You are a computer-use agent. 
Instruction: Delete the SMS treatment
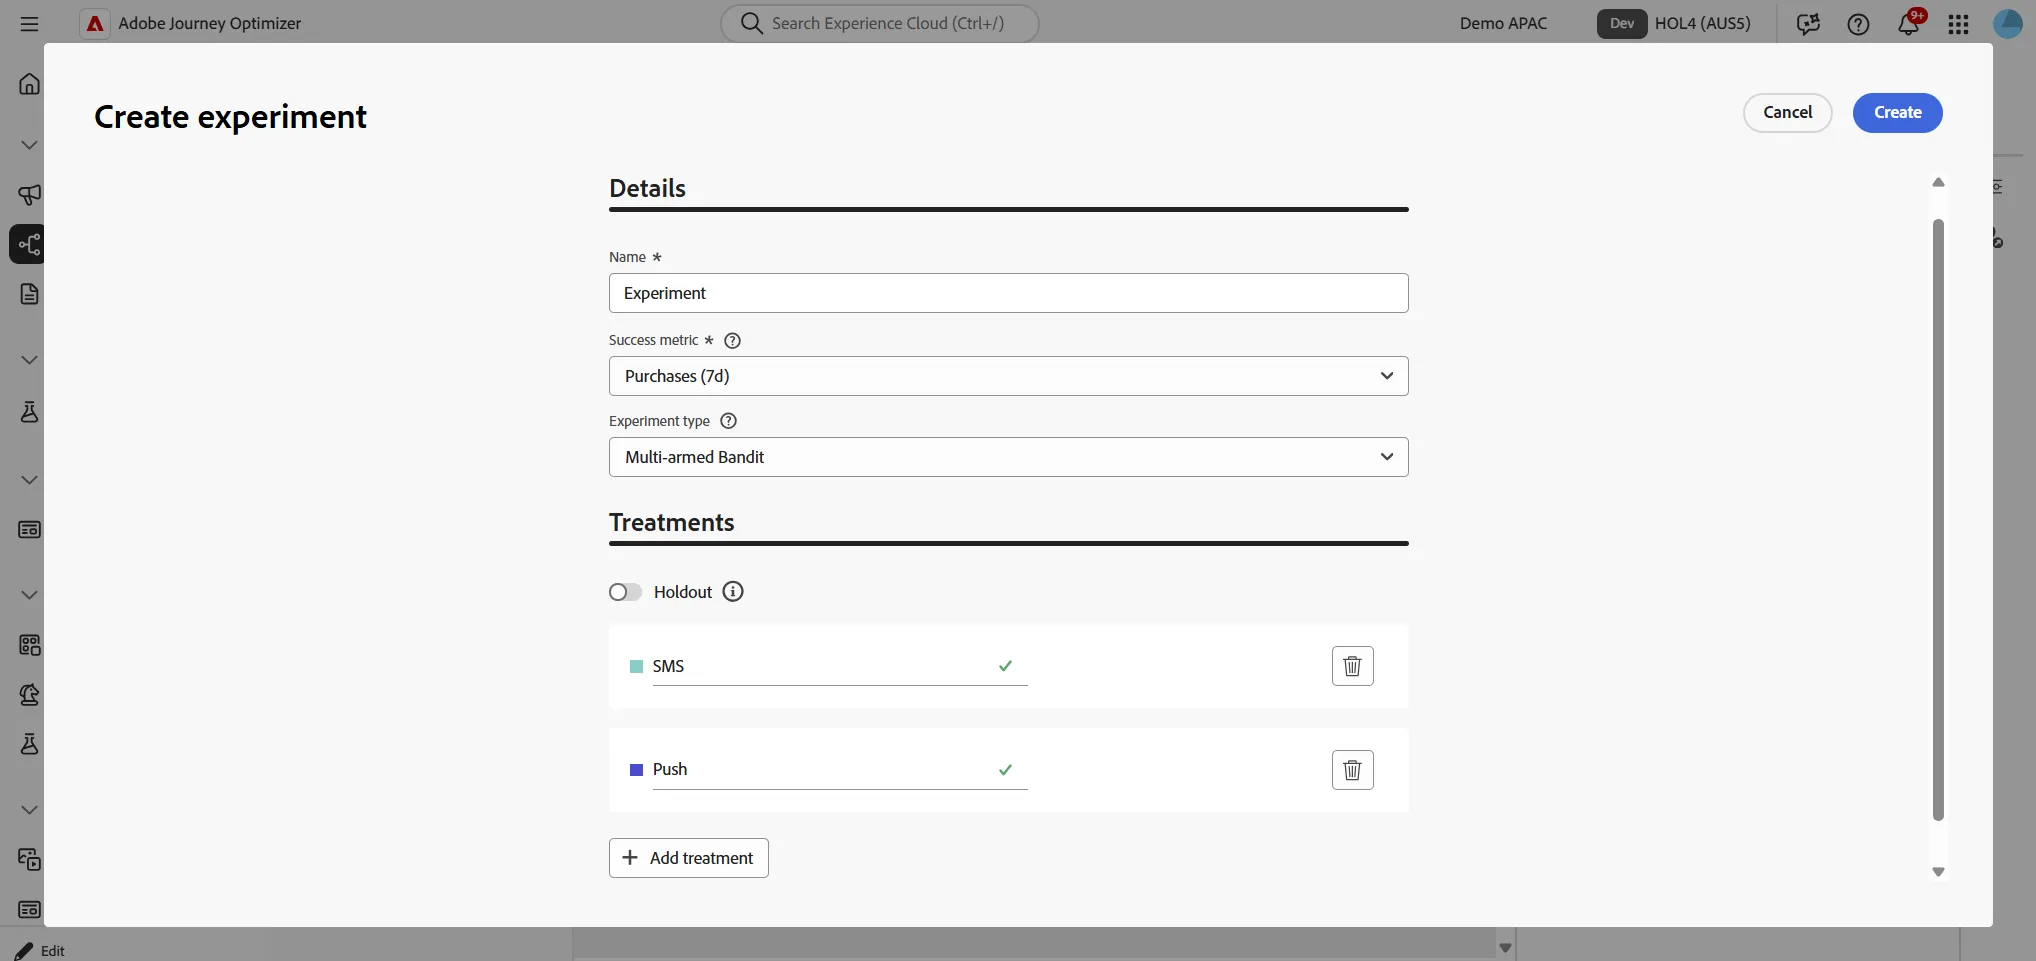tap(1352, 666)
